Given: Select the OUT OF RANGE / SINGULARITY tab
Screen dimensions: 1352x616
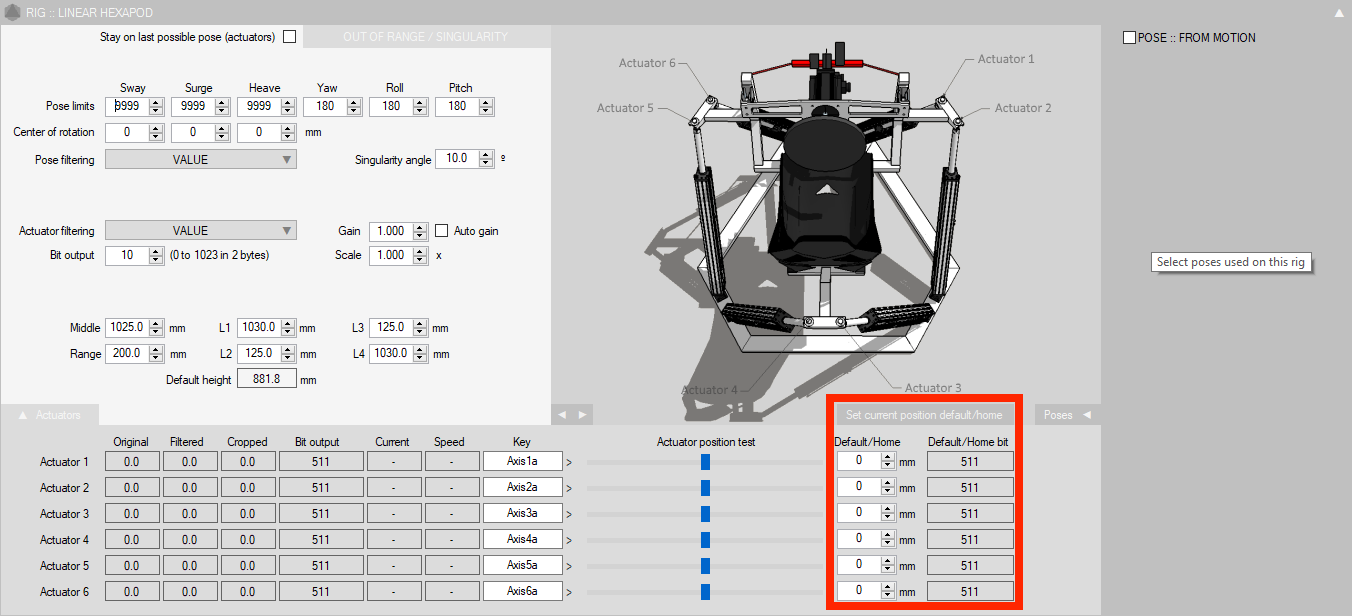Looking at the screenshot, I should (425, 37).
